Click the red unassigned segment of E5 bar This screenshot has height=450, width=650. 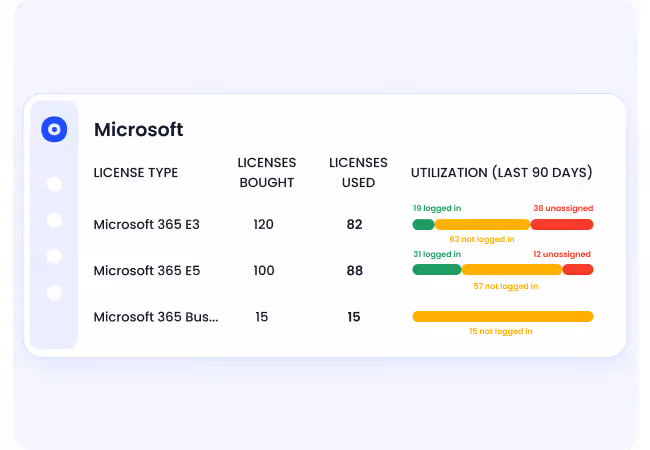click(x=578, y=270)
